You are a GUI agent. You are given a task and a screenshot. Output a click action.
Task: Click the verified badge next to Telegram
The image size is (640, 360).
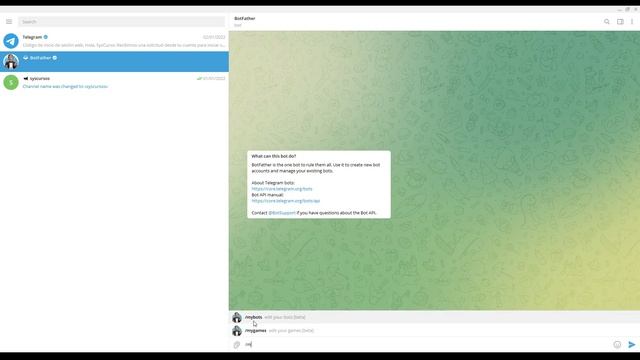coord(46,37)
